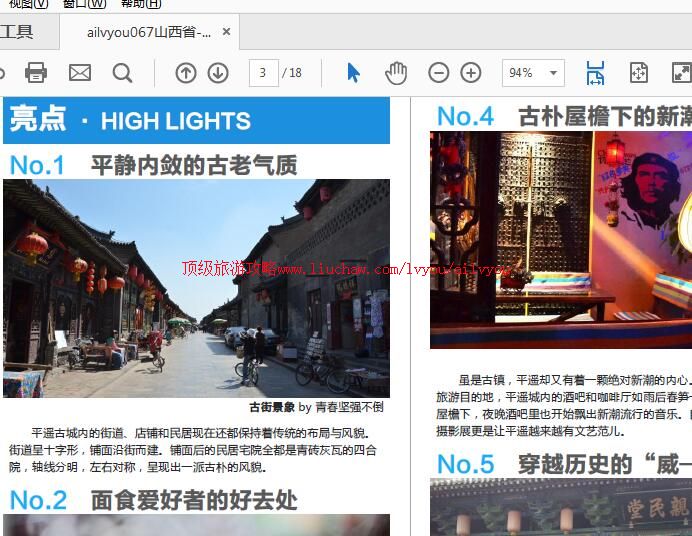This screenshot has height=536, width=692.
Task: Click the ancient street photo in document
Action: [x=196, y=288]
